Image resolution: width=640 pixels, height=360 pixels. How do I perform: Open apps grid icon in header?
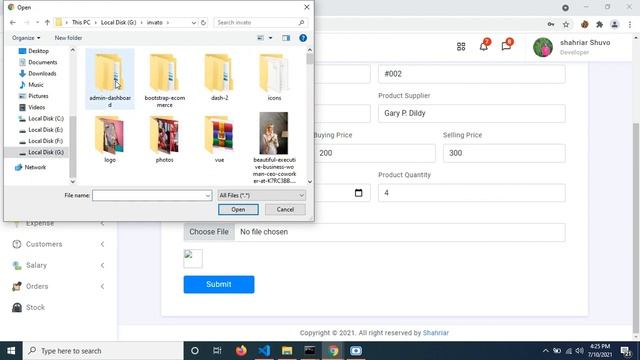(461, 47)
